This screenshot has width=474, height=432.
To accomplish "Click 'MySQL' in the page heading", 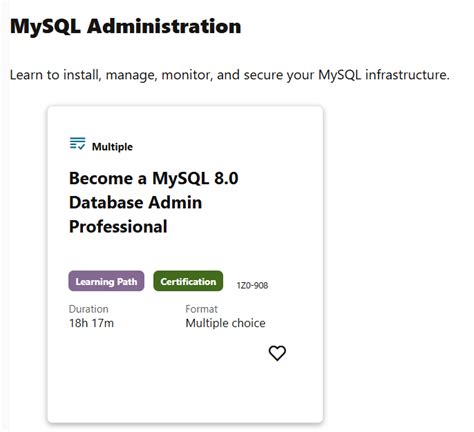I will tap(45, 26).
